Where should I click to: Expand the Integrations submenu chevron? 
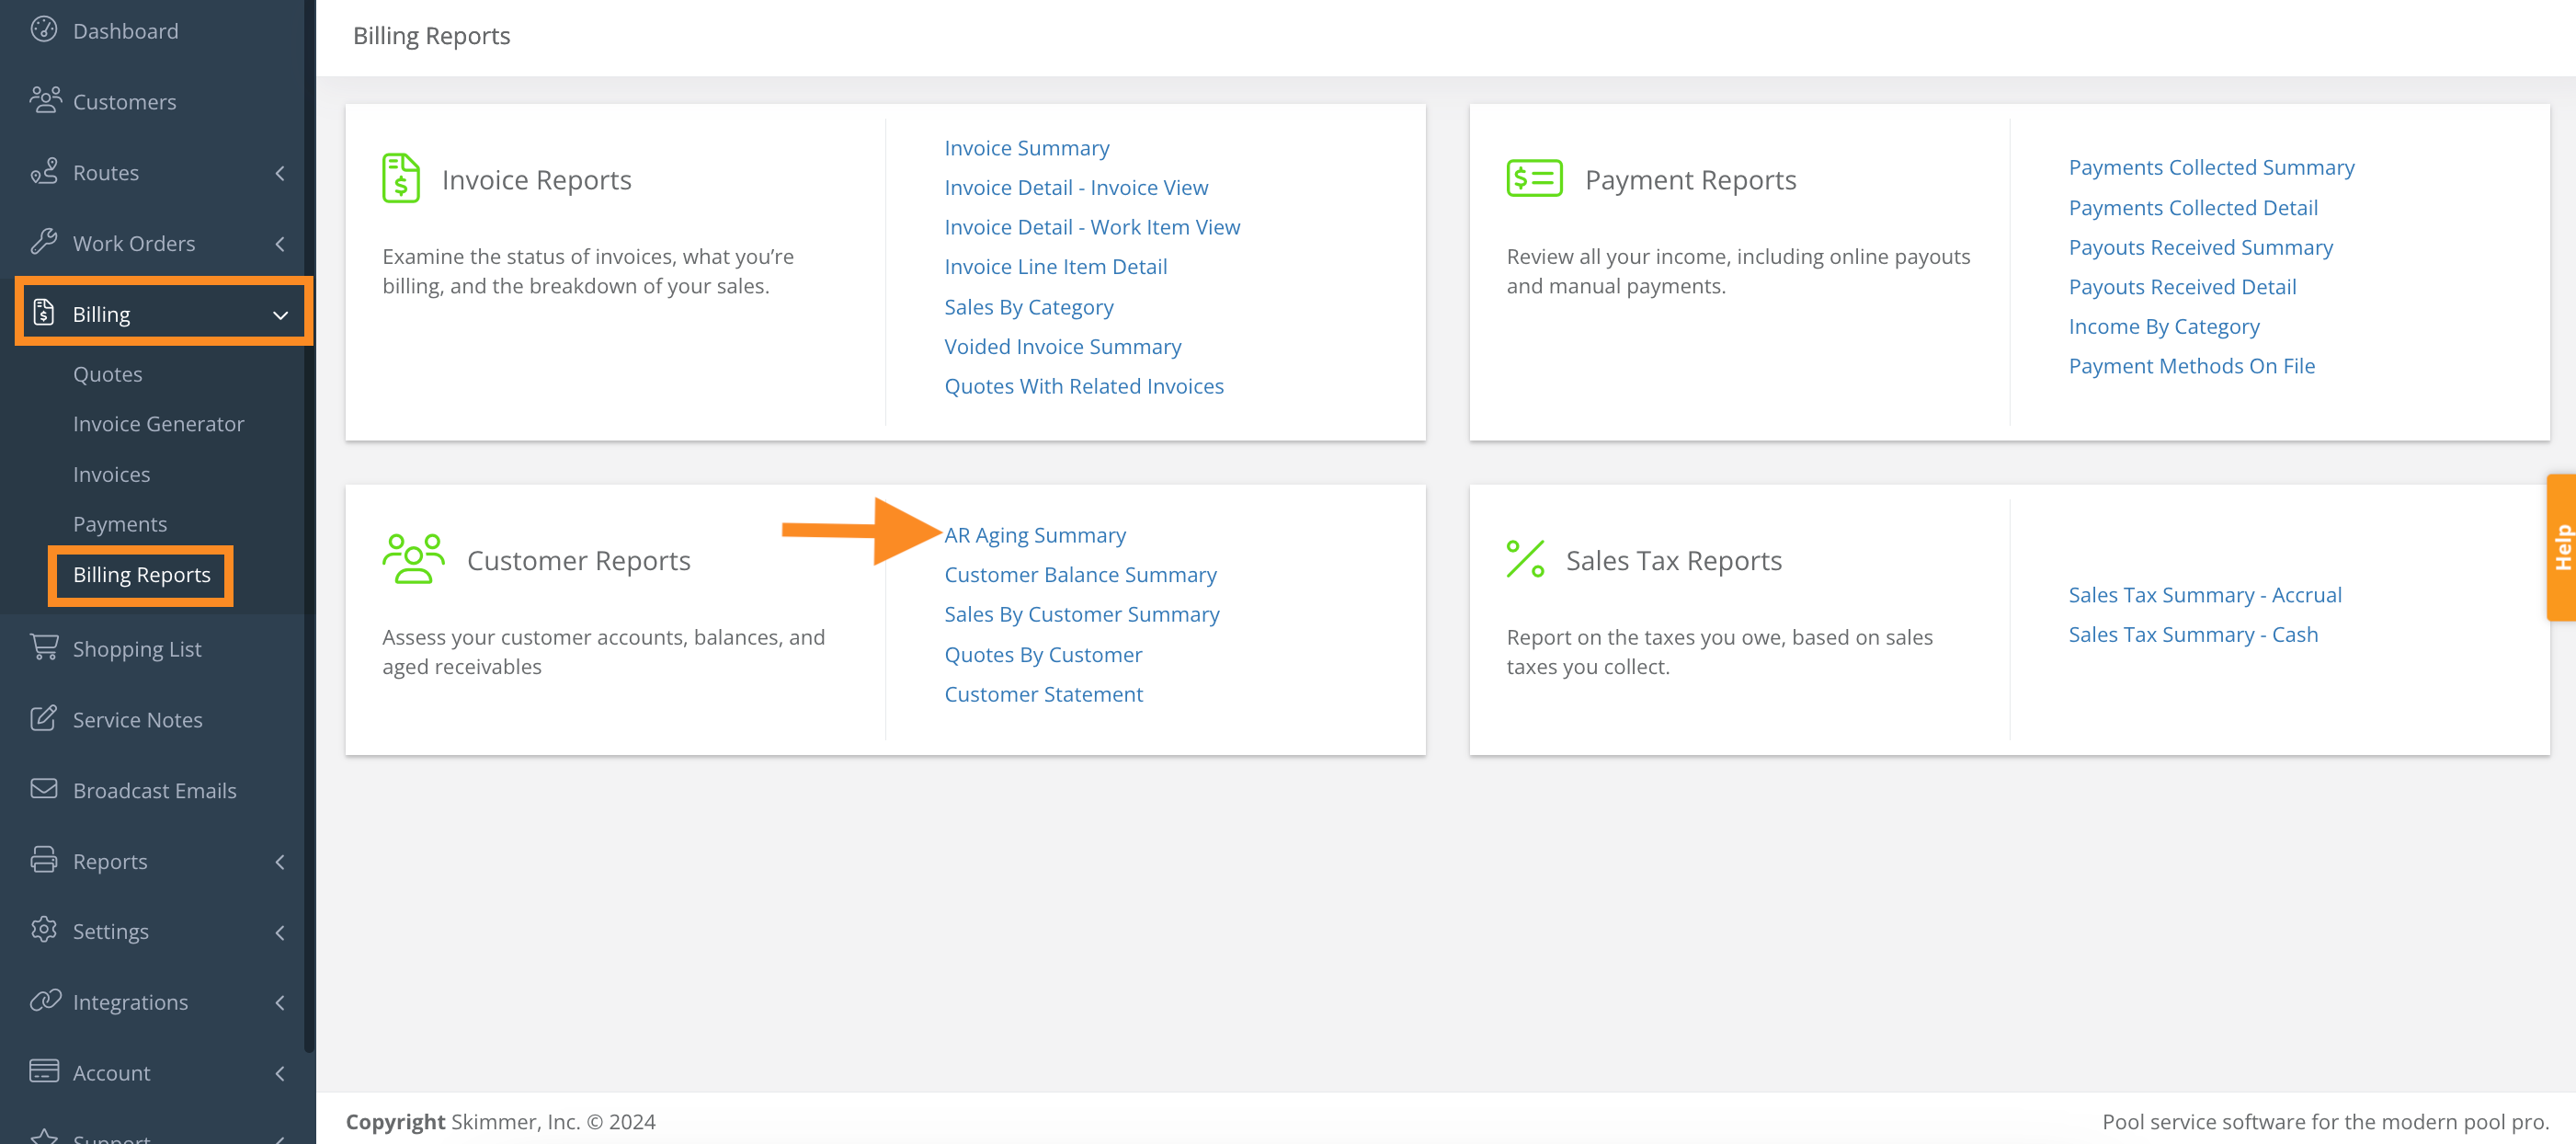pos(280,1002)
